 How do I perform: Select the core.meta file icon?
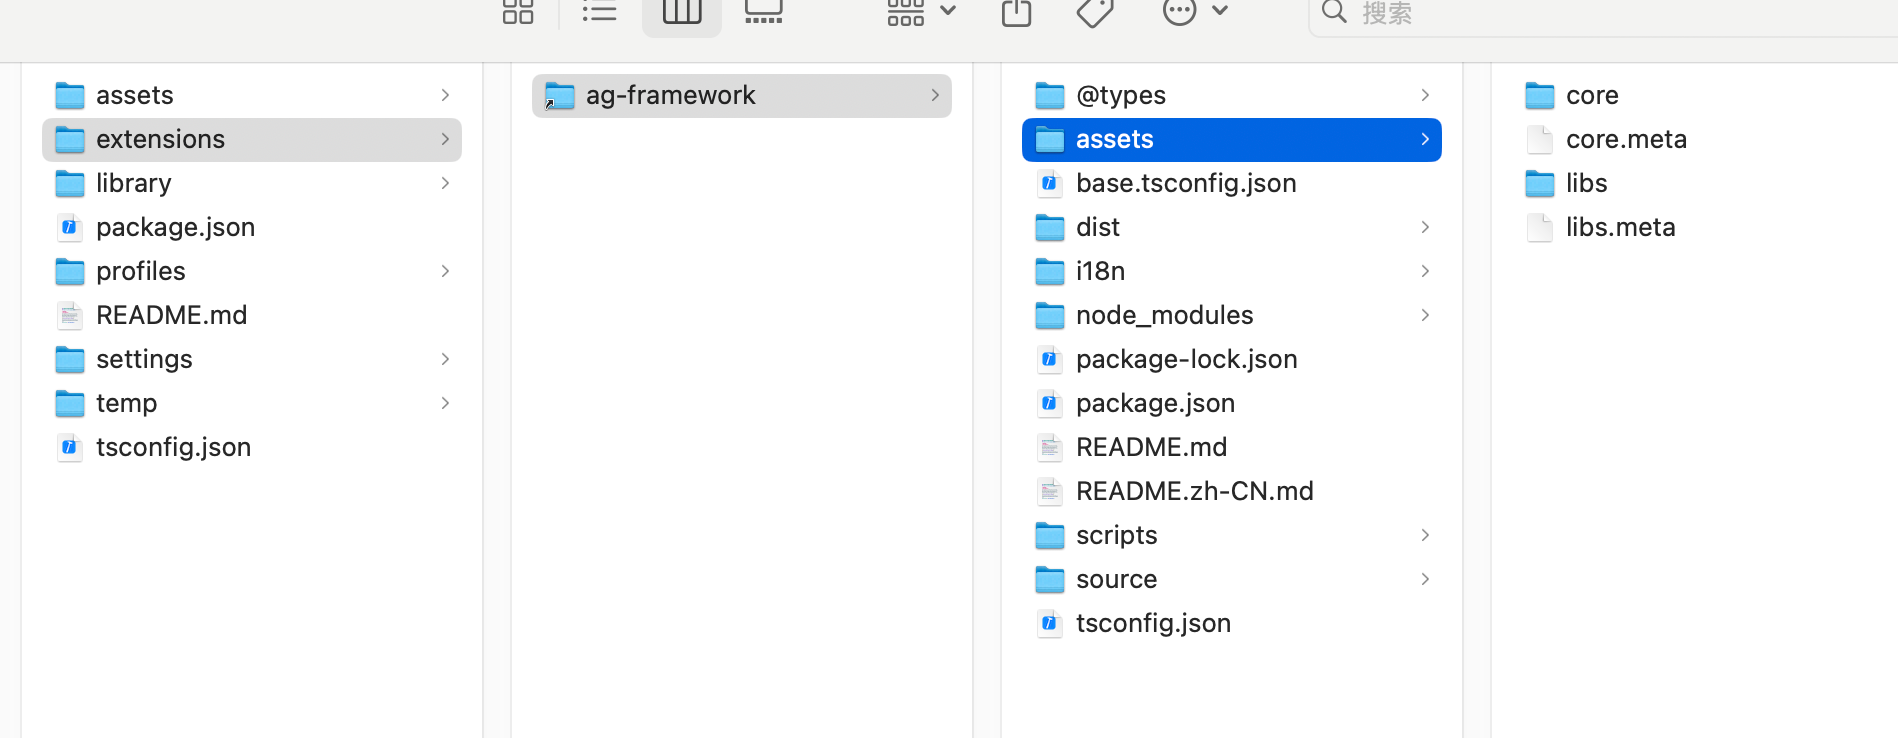(x=1540, y=139)
